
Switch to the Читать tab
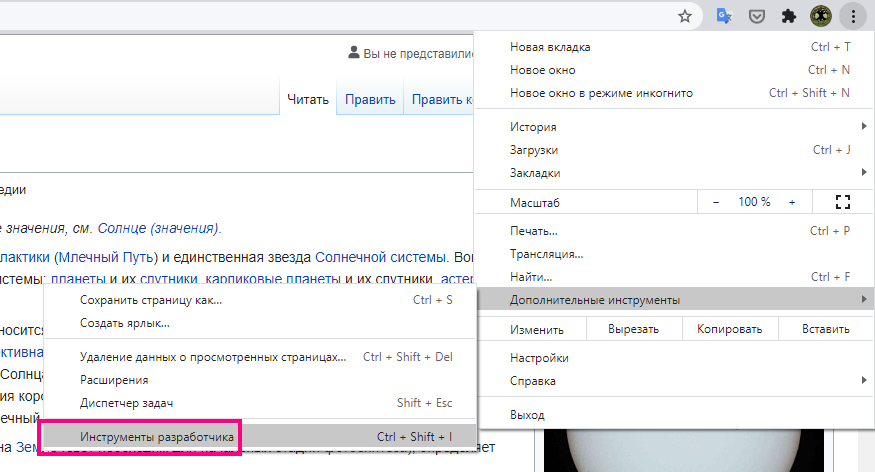click(307, 99)
